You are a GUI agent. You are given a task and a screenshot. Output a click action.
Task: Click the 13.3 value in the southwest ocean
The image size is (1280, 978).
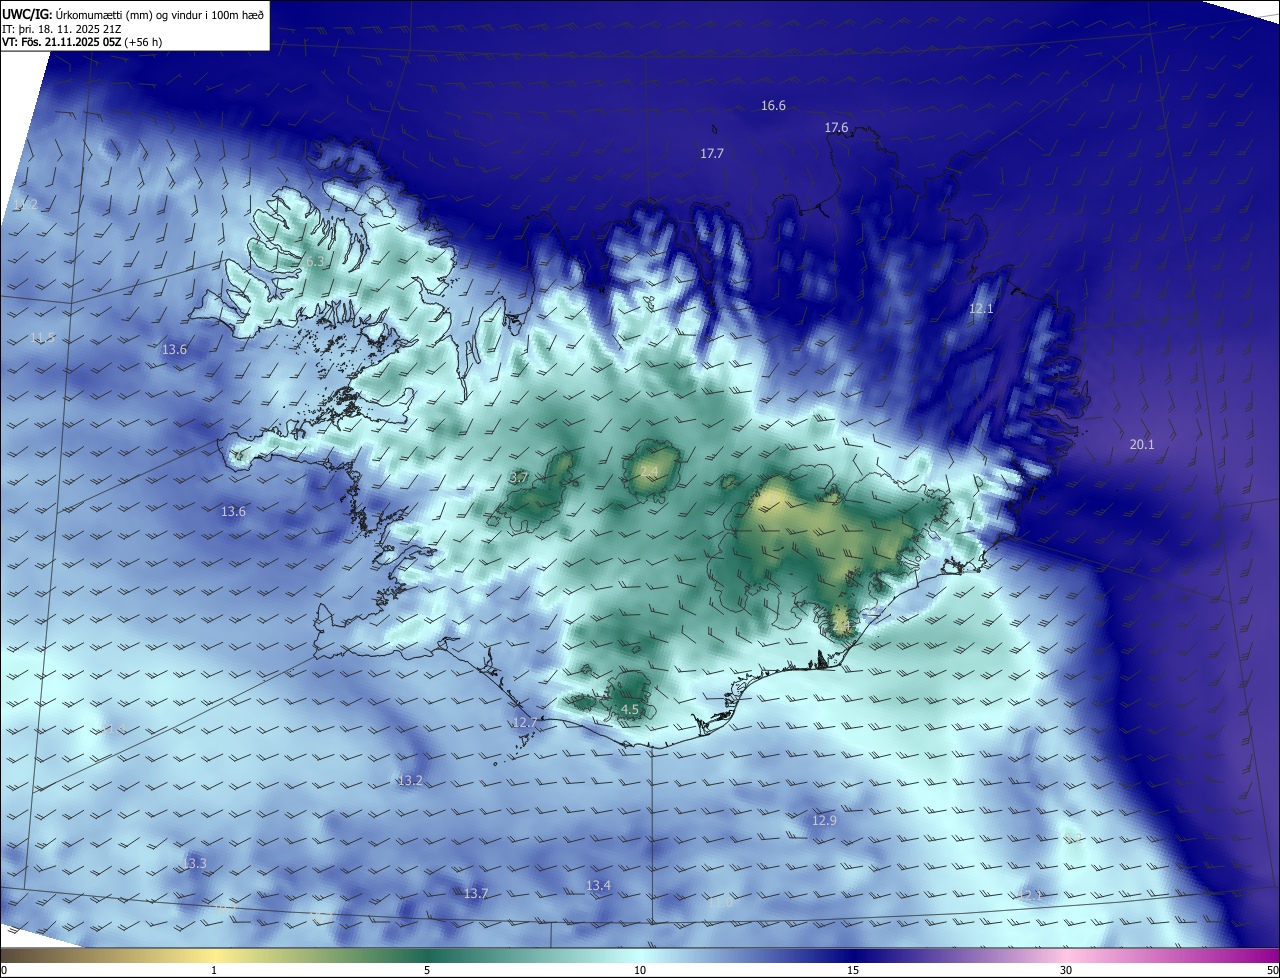pyautogui.click(x=194, y=863)
